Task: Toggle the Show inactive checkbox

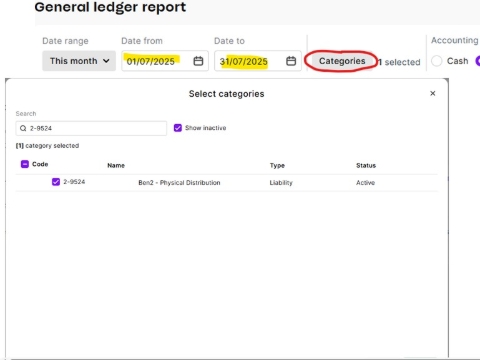Action: click(178, 128)
